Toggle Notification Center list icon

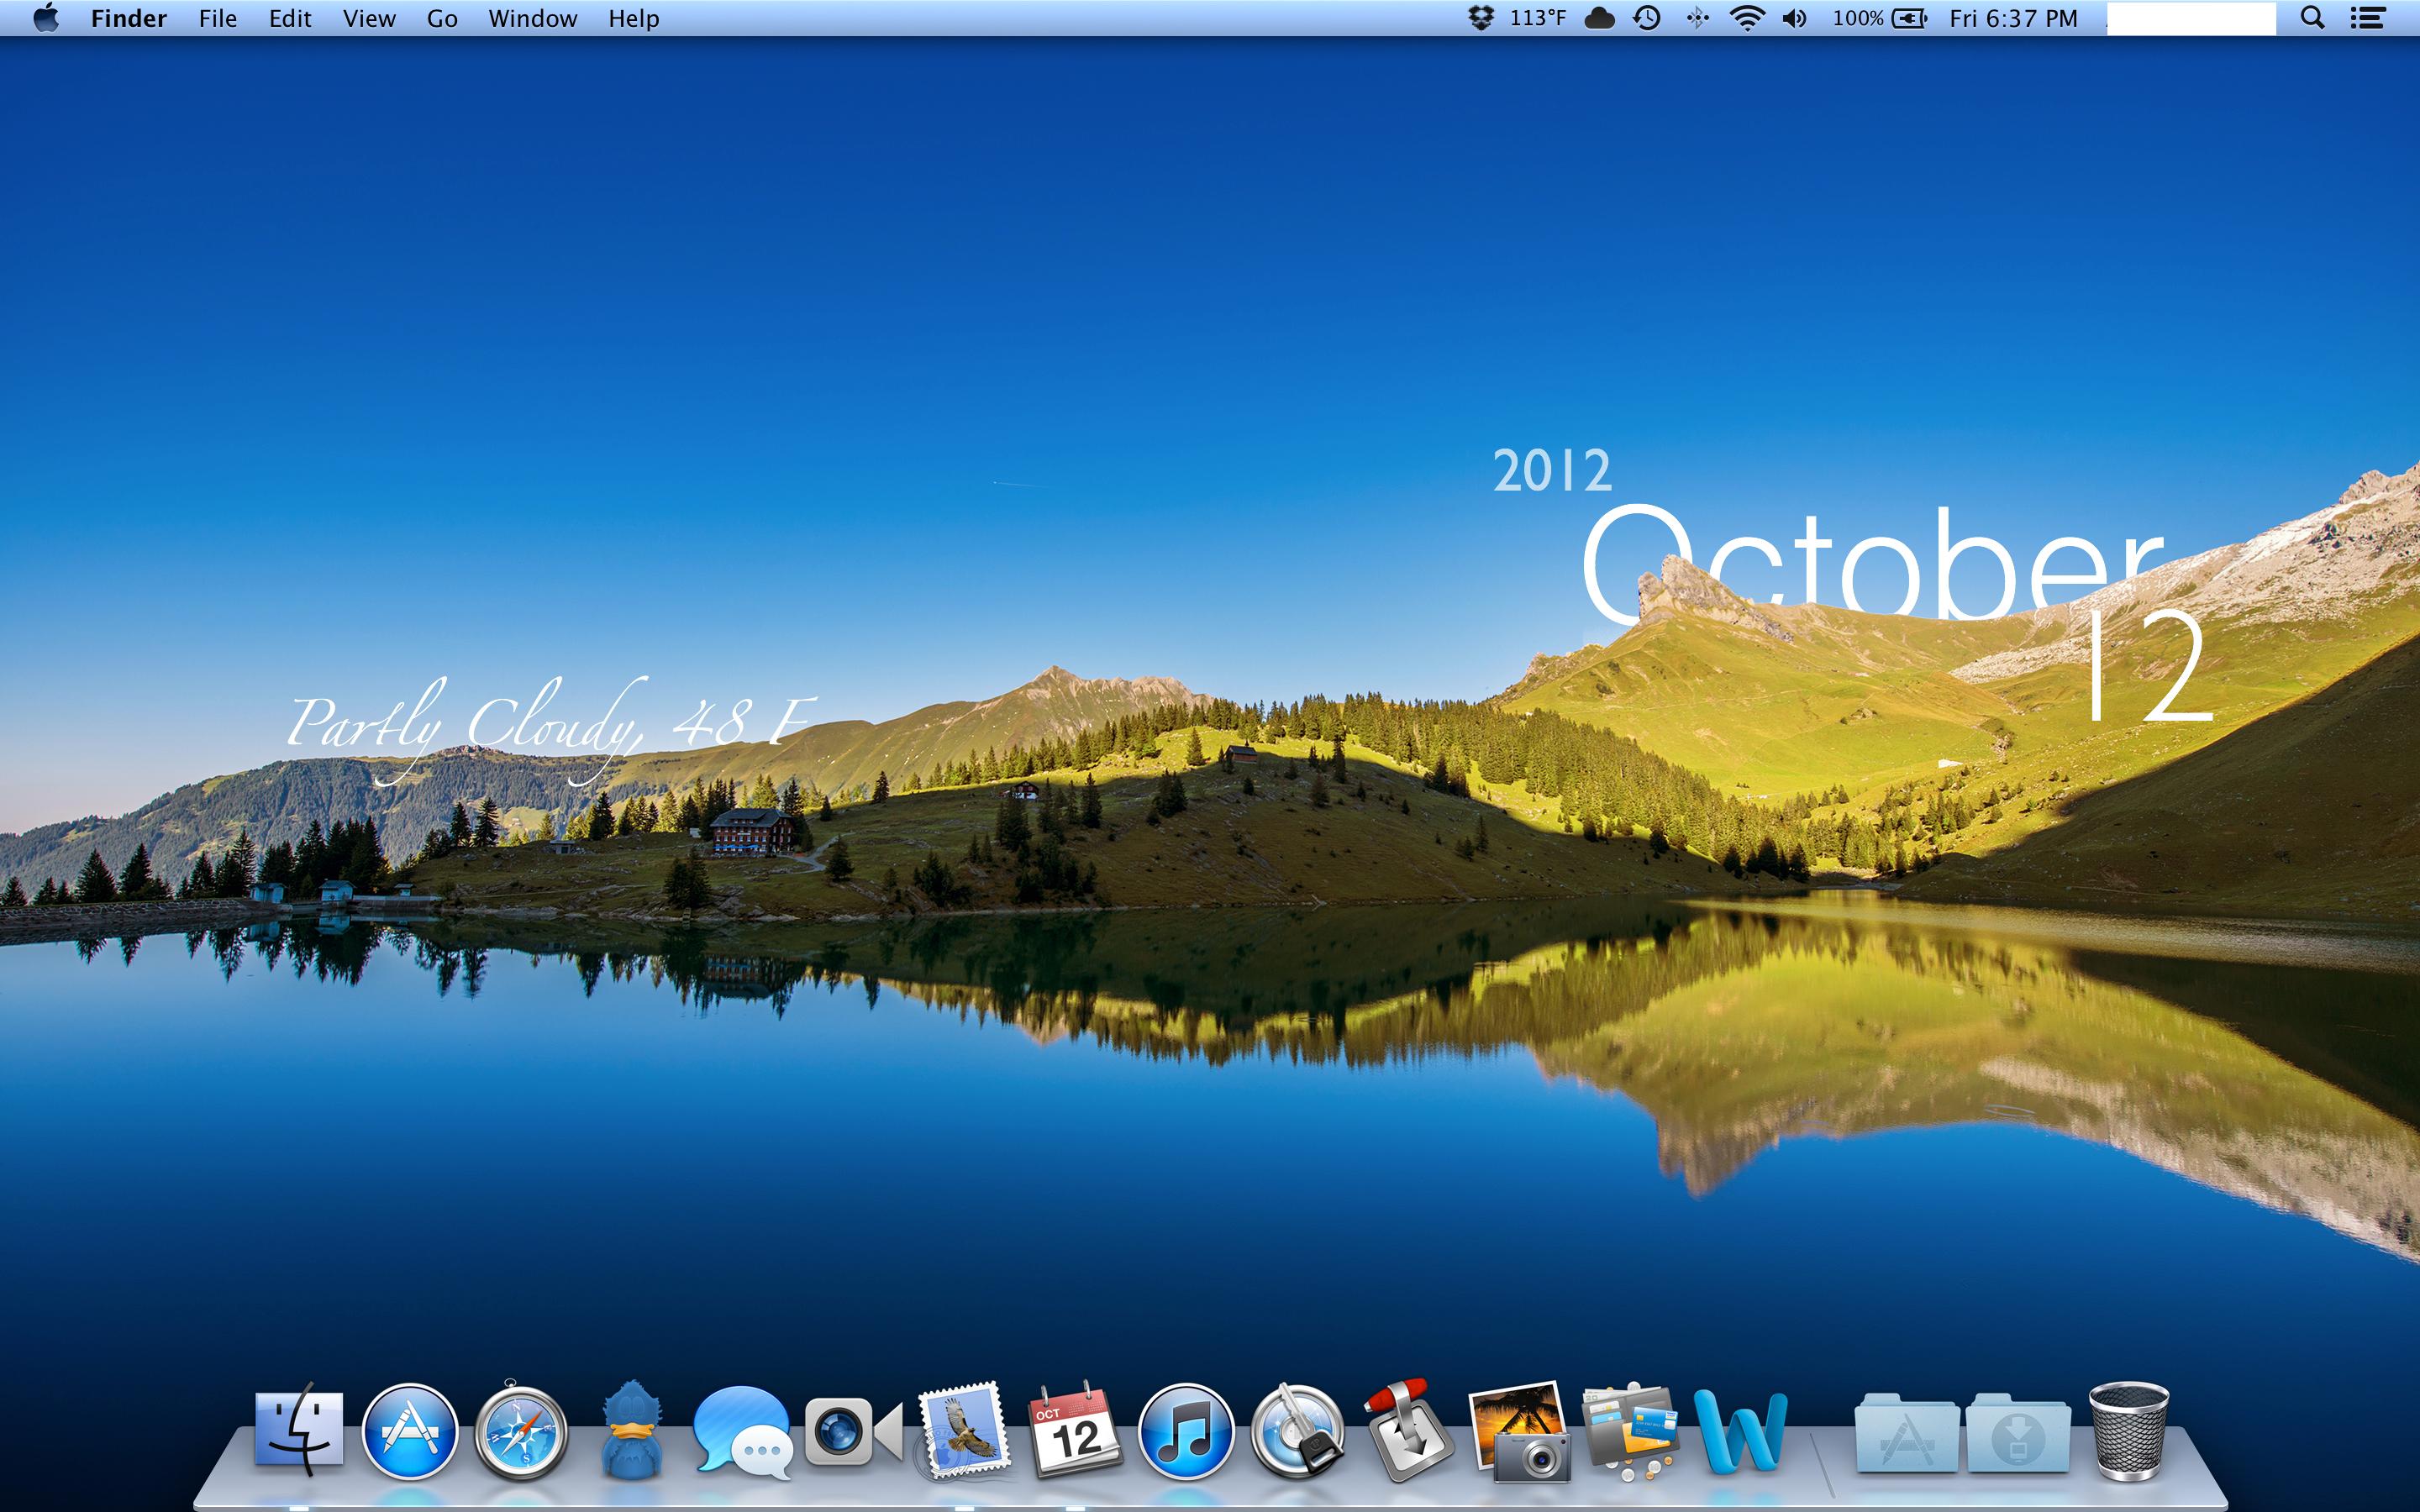(x=2367, y=18)
